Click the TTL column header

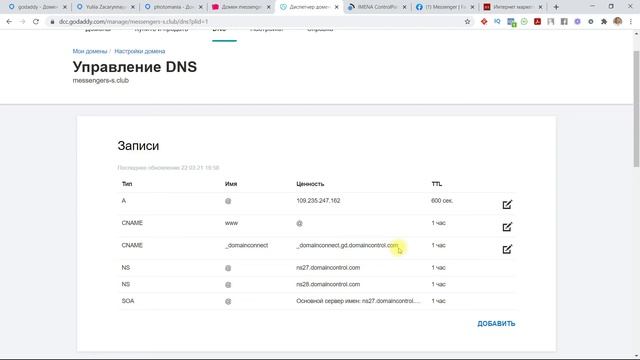tap(437, 184)
